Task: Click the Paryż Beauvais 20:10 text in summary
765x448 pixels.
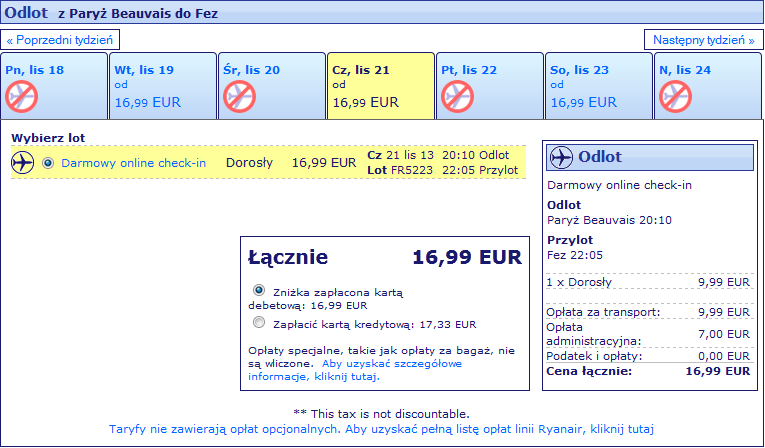Action: click(609, 220)
